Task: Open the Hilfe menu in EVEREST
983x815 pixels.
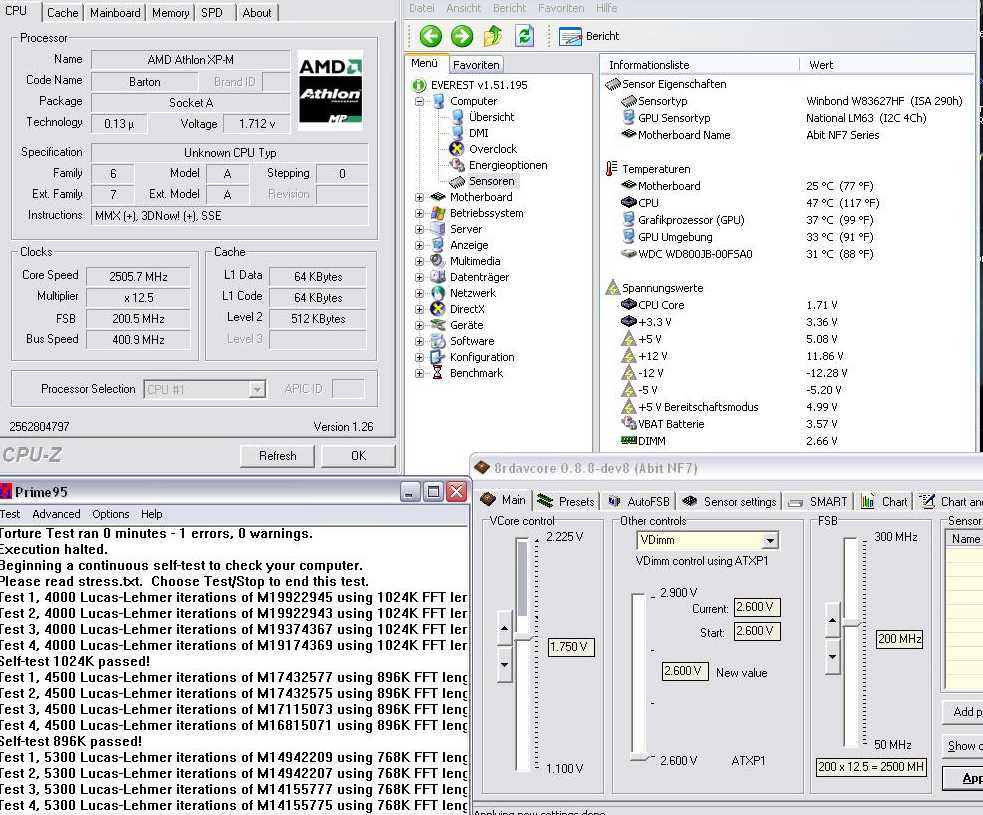Action: [x=606, y=8]
